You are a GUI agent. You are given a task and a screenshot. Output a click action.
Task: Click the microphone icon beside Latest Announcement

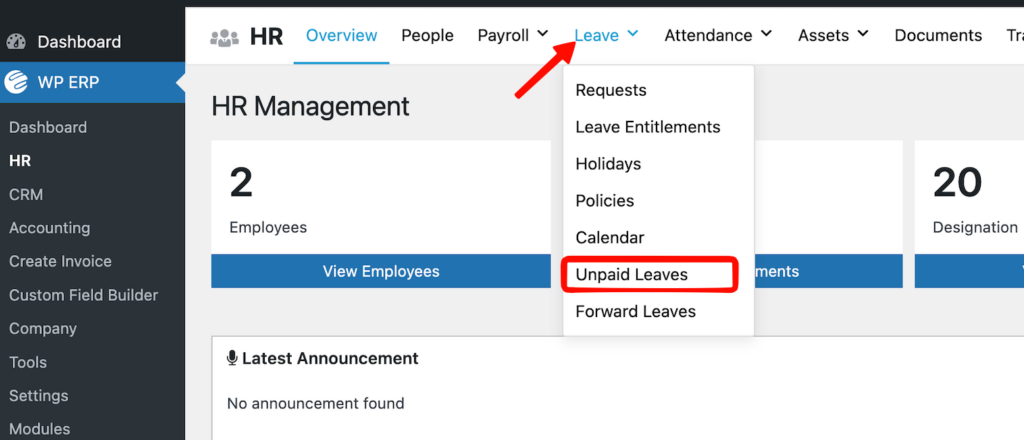click(x=232, y=358)
